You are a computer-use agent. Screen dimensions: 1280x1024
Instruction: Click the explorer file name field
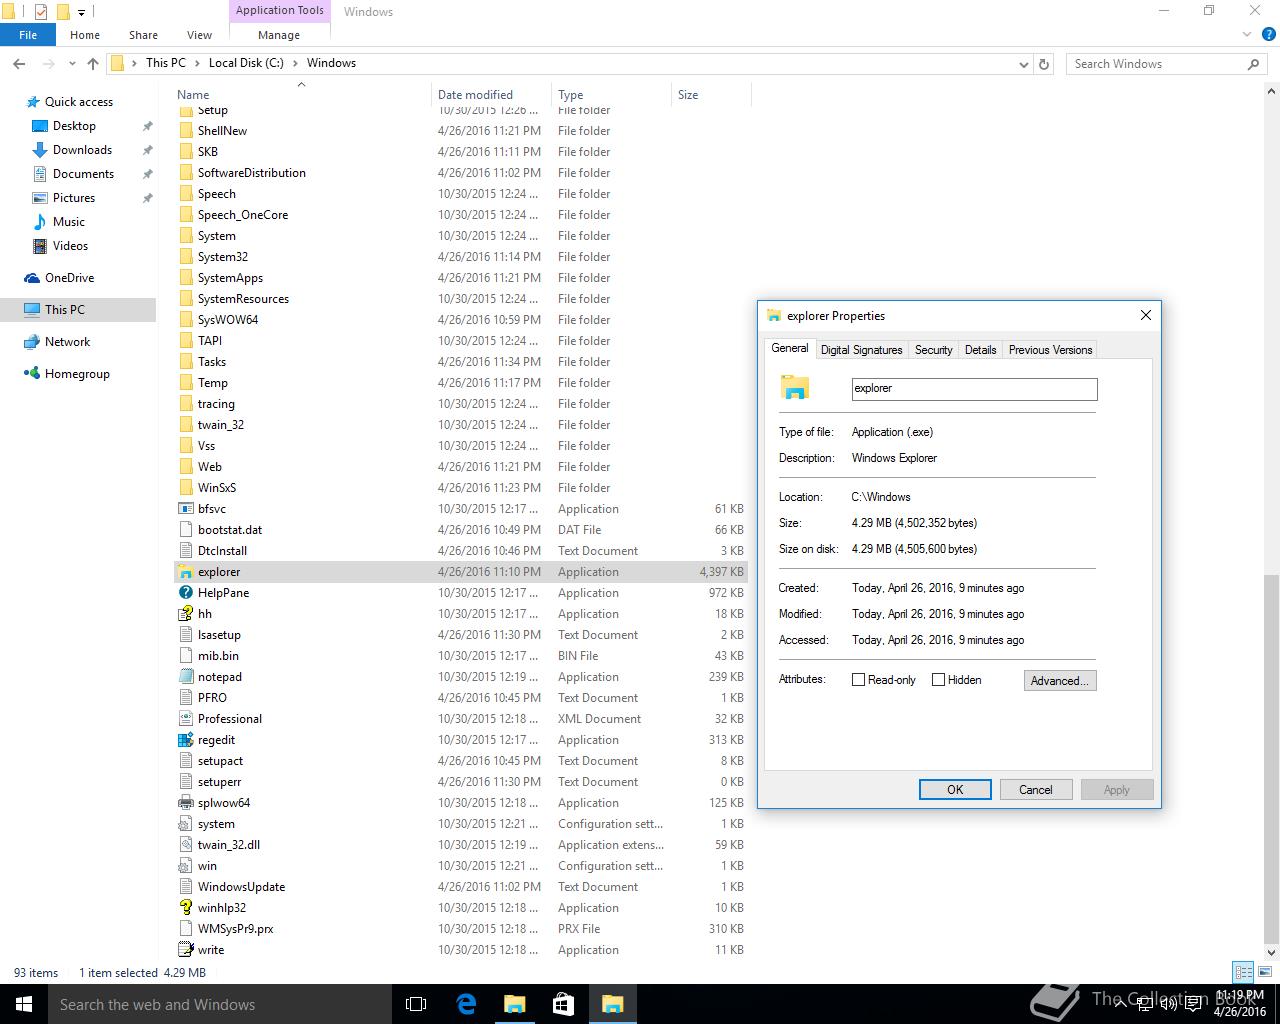(974, 389)
